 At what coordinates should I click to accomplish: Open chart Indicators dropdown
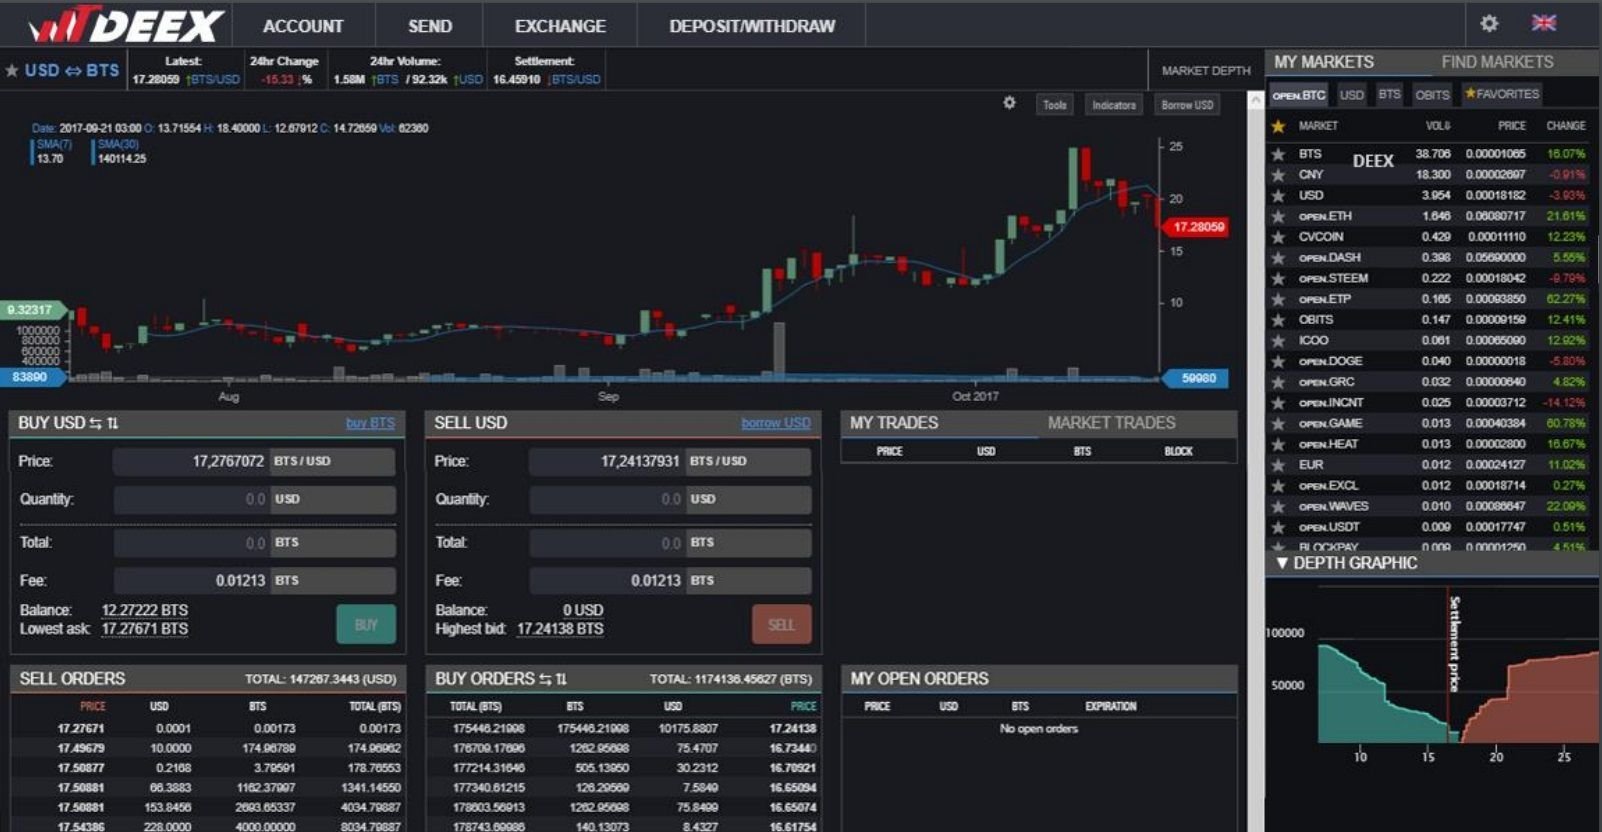pyautogui.click(x=1113, y=104)
